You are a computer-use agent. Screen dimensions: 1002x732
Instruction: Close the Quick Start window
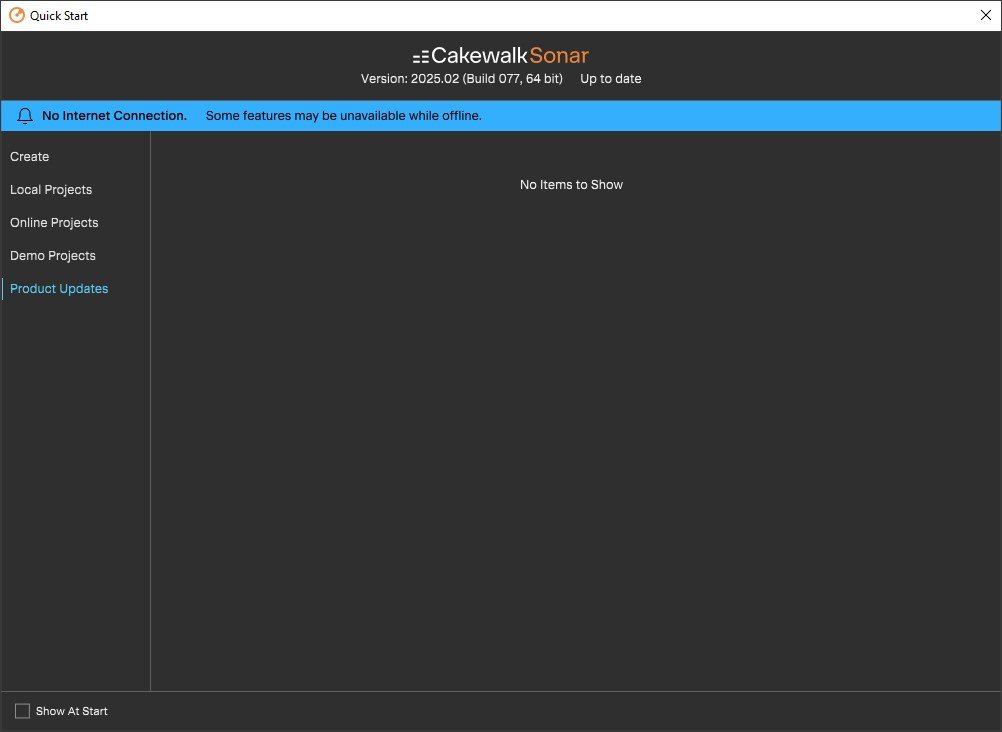985,15
